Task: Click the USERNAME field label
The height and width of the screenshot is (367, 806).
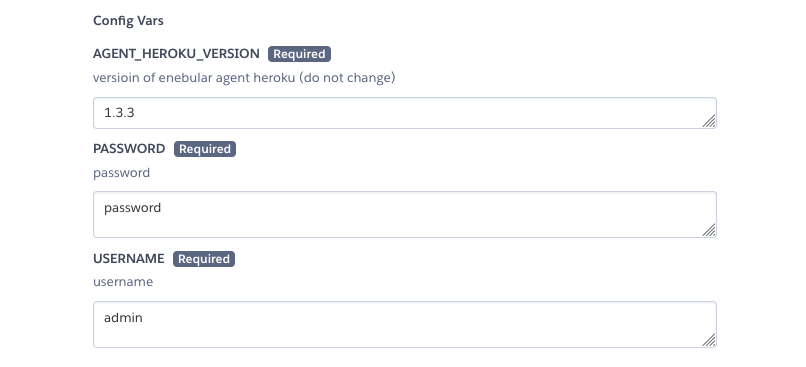Action: pos(129,259)
